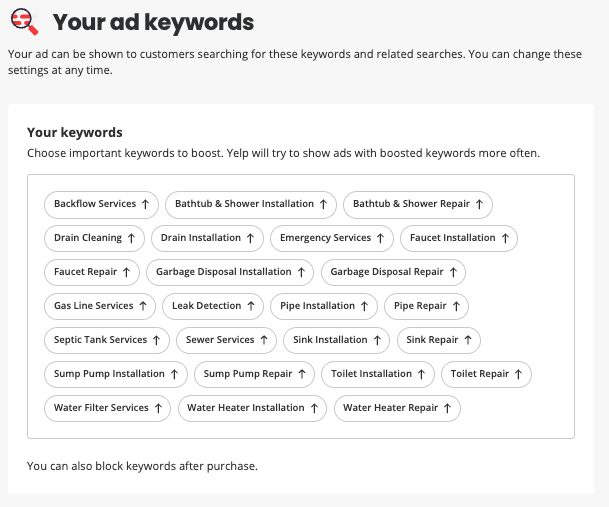The height and width of the screenshot is (507, 609).
Task: Click the arrow icon on Leak Detection
Action: pyautogui.click(x=251, y=306)
